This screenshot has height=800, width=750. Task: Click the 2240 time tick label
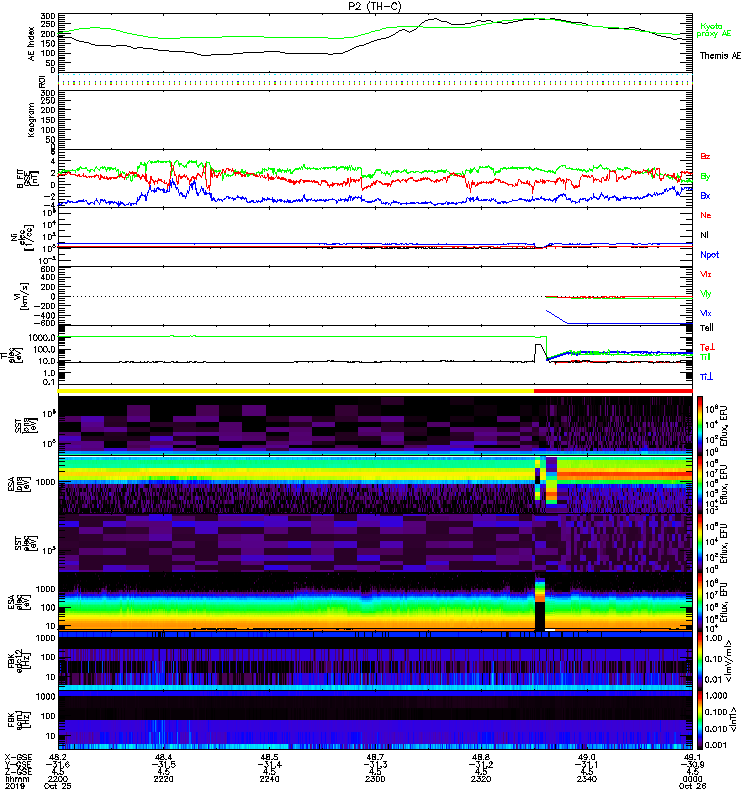point(269,779)
